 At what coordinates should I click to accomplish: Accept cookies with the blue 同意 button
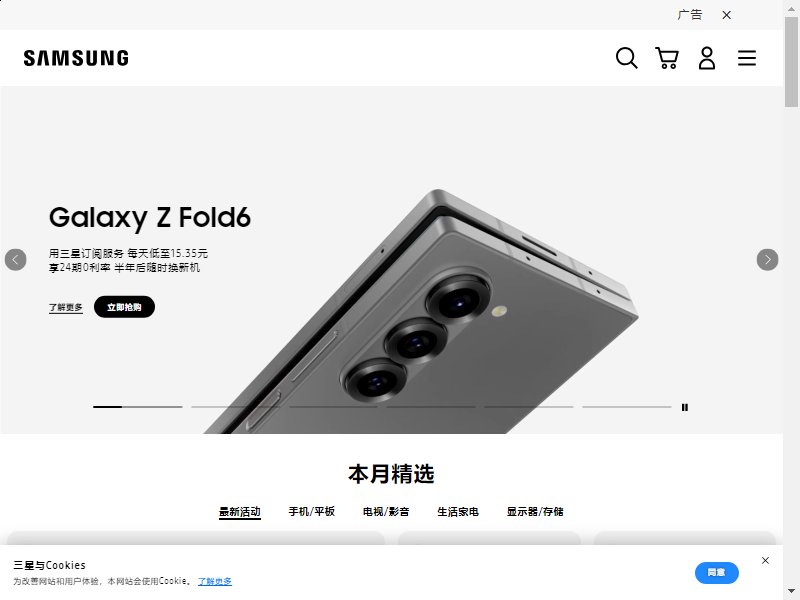tap(716, 573)
